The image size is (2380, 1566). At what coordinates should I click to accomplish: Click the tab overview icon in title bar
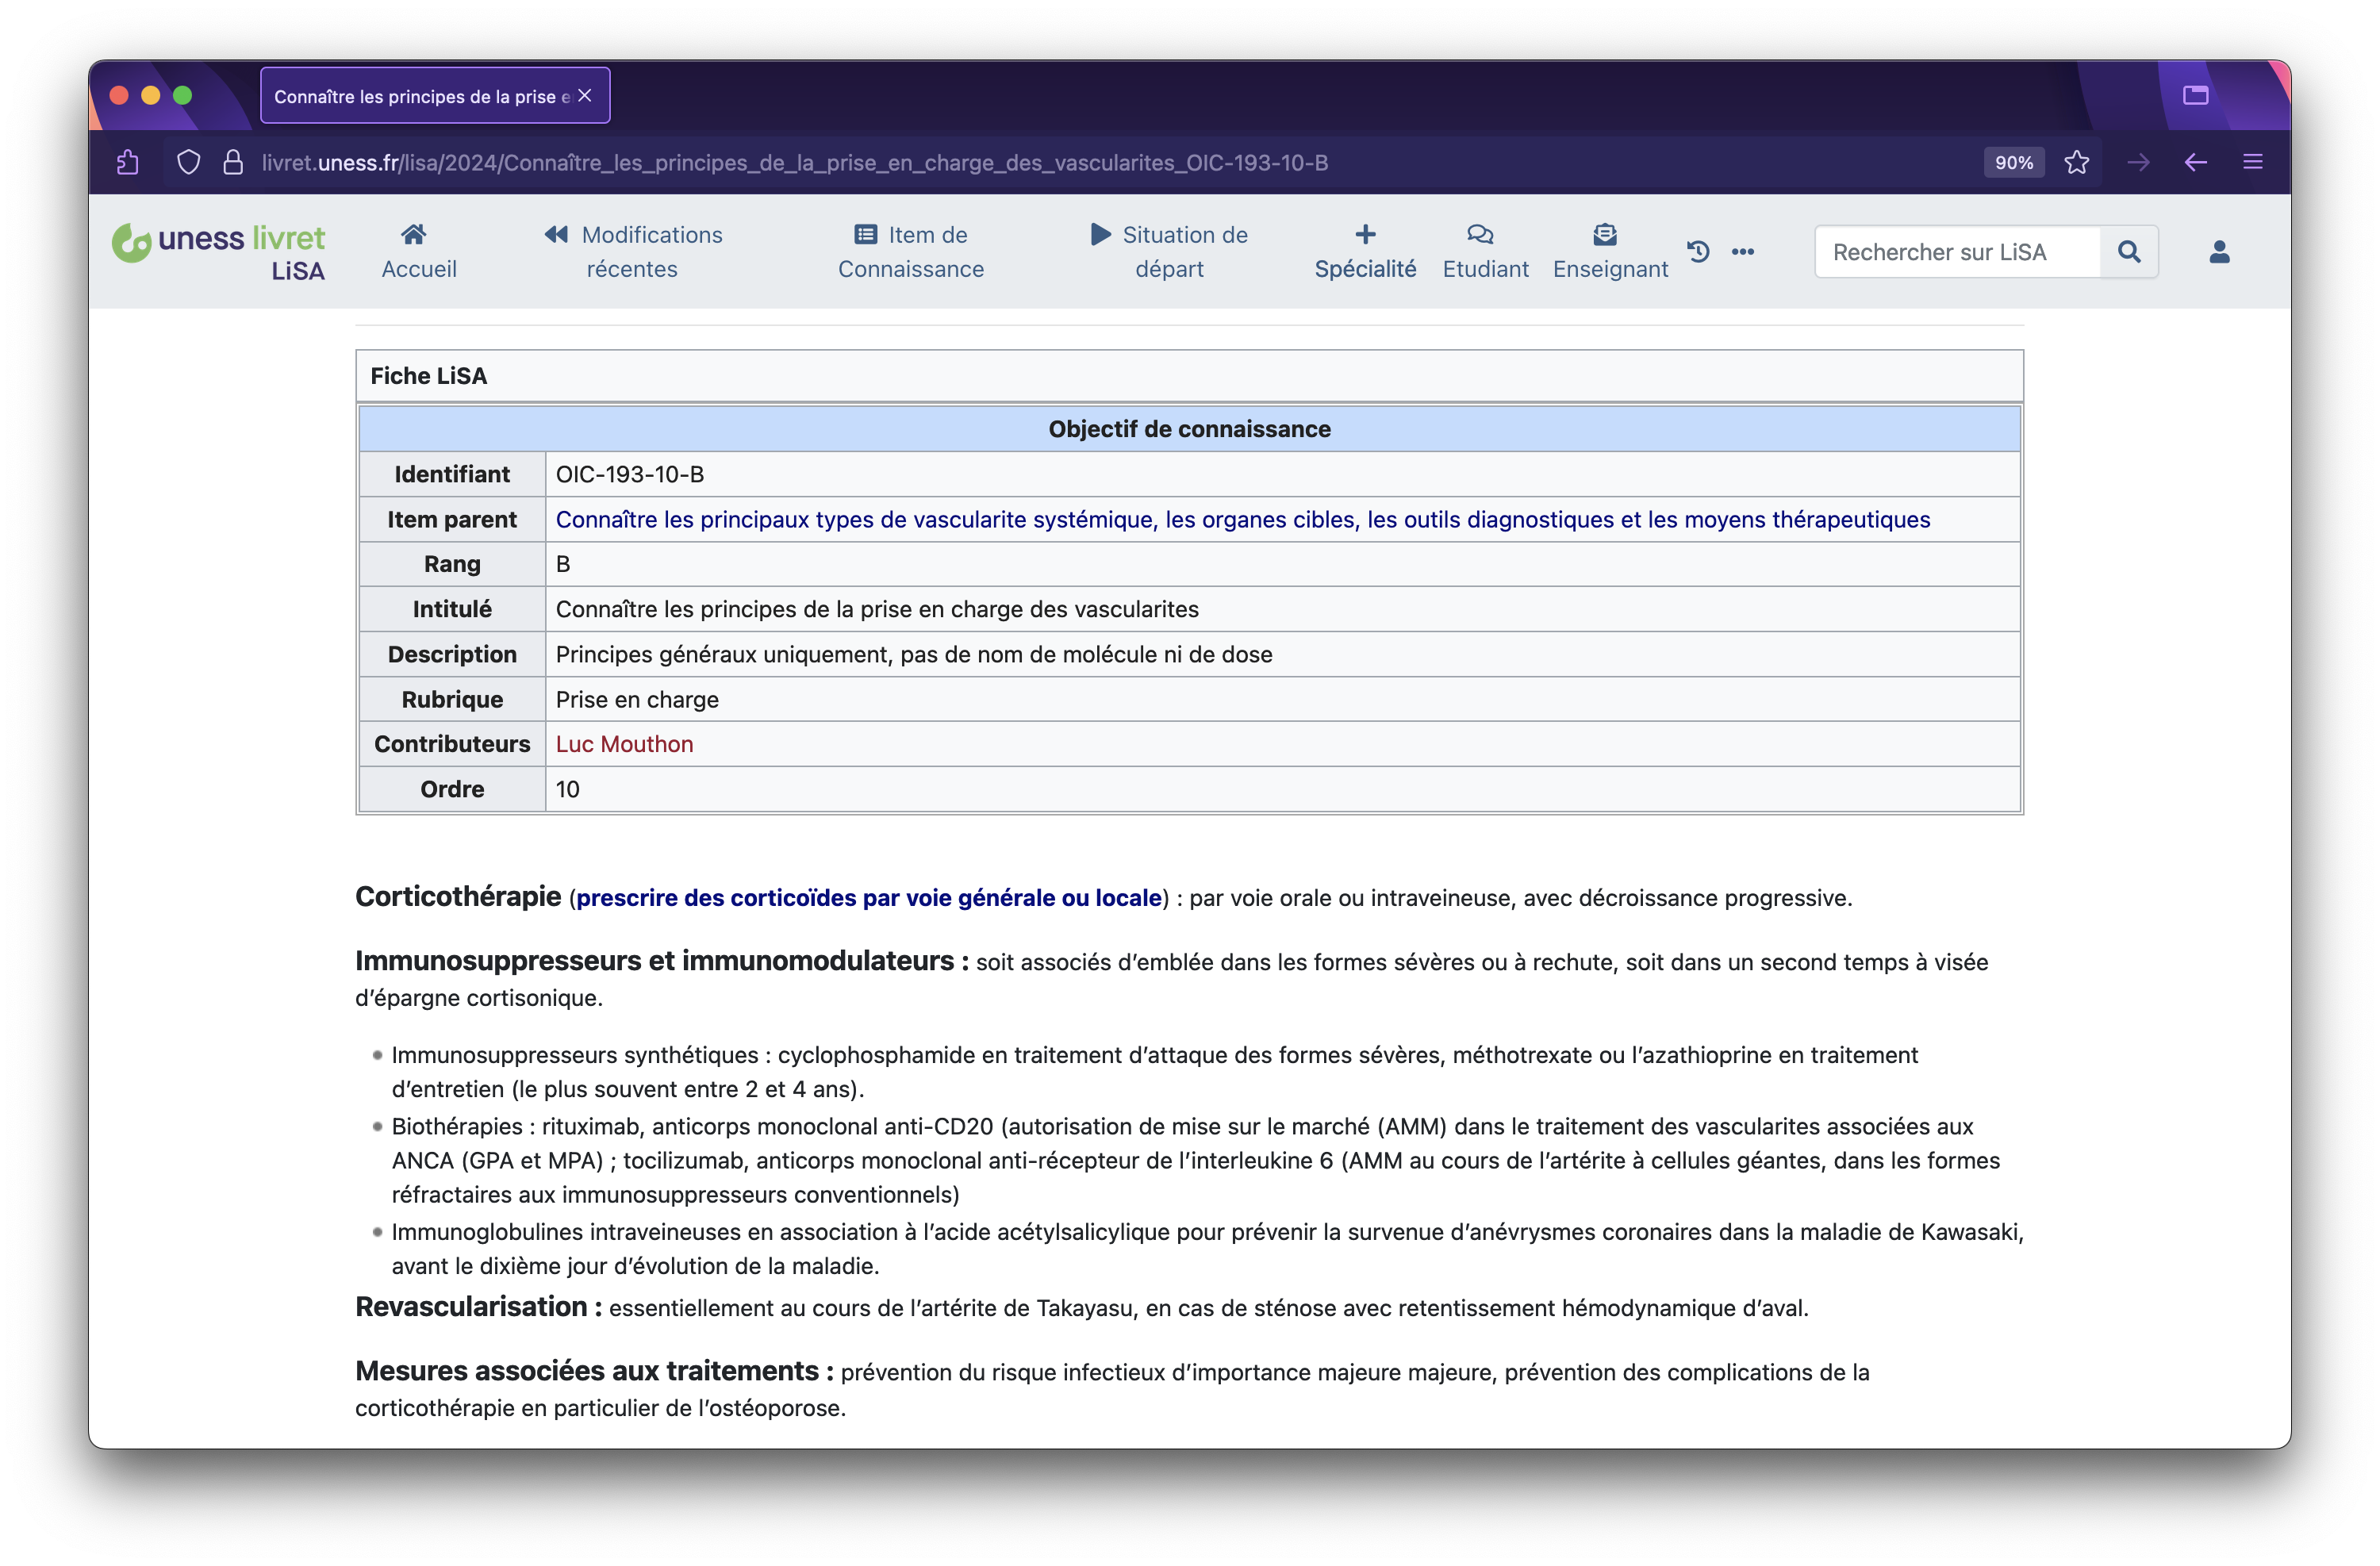(x=2195, y=95)
